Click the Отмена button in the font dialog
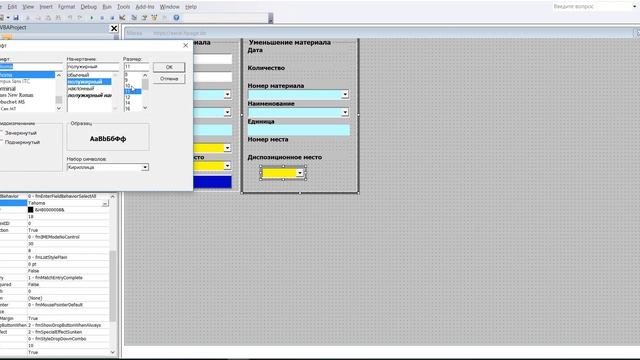This screenshot has height=360, width=640. (169, 78)
